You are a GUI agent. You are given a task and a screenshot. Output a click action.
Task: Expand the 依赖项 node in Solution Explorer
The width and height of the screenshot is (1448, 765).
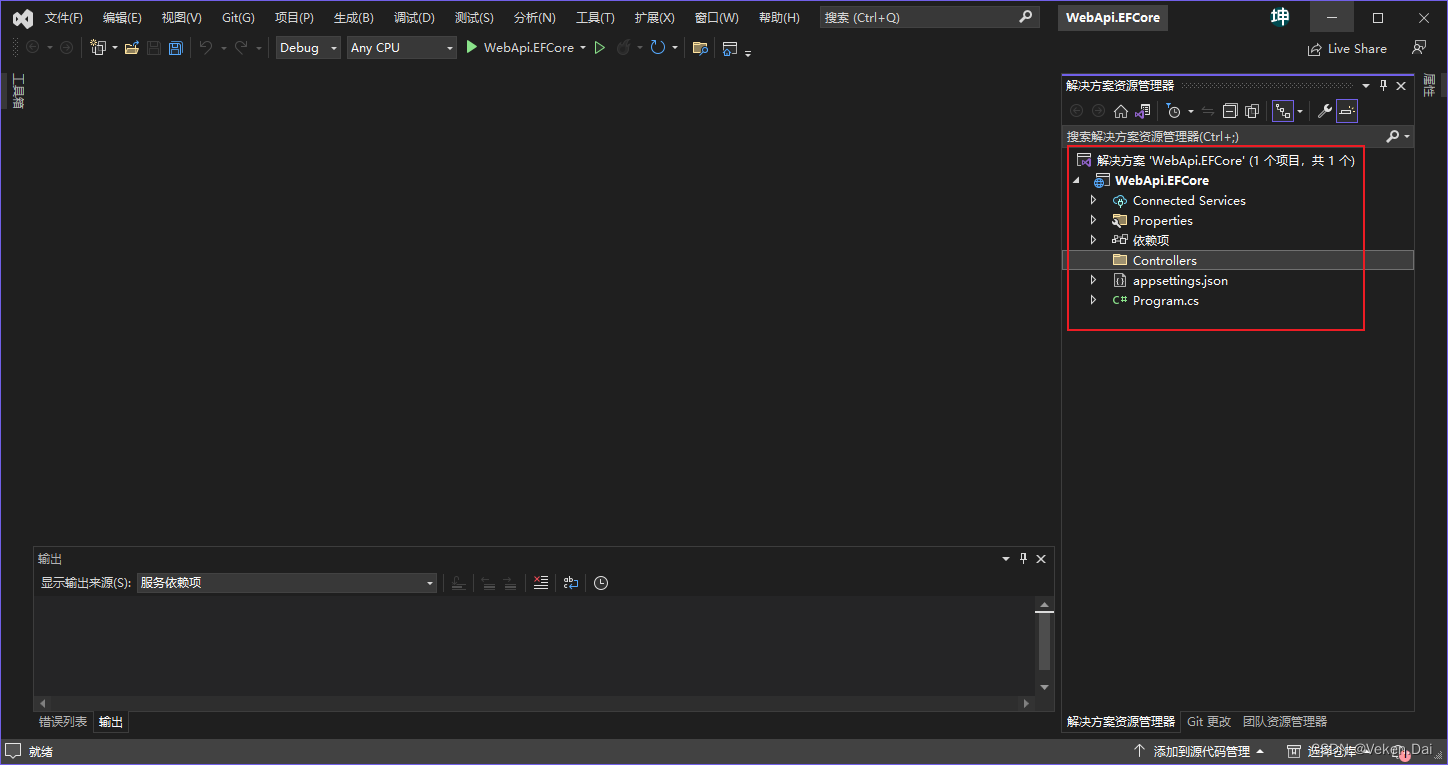1093,240
